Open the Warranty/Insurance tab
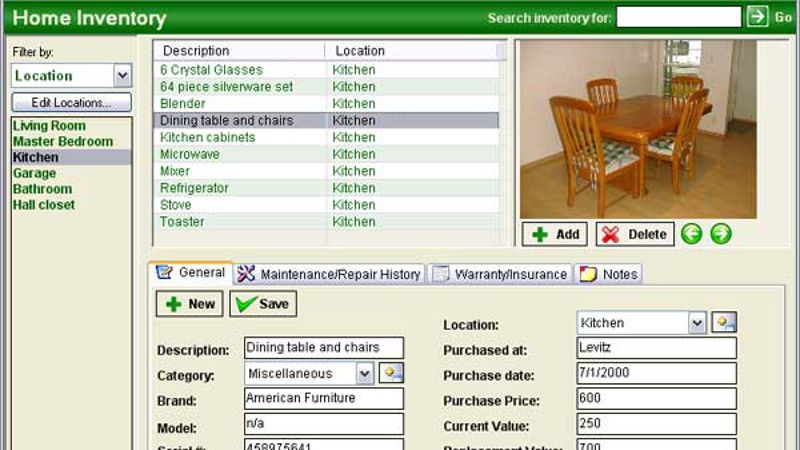This screenshot has width=800, height=450. [x=500, y=274]
